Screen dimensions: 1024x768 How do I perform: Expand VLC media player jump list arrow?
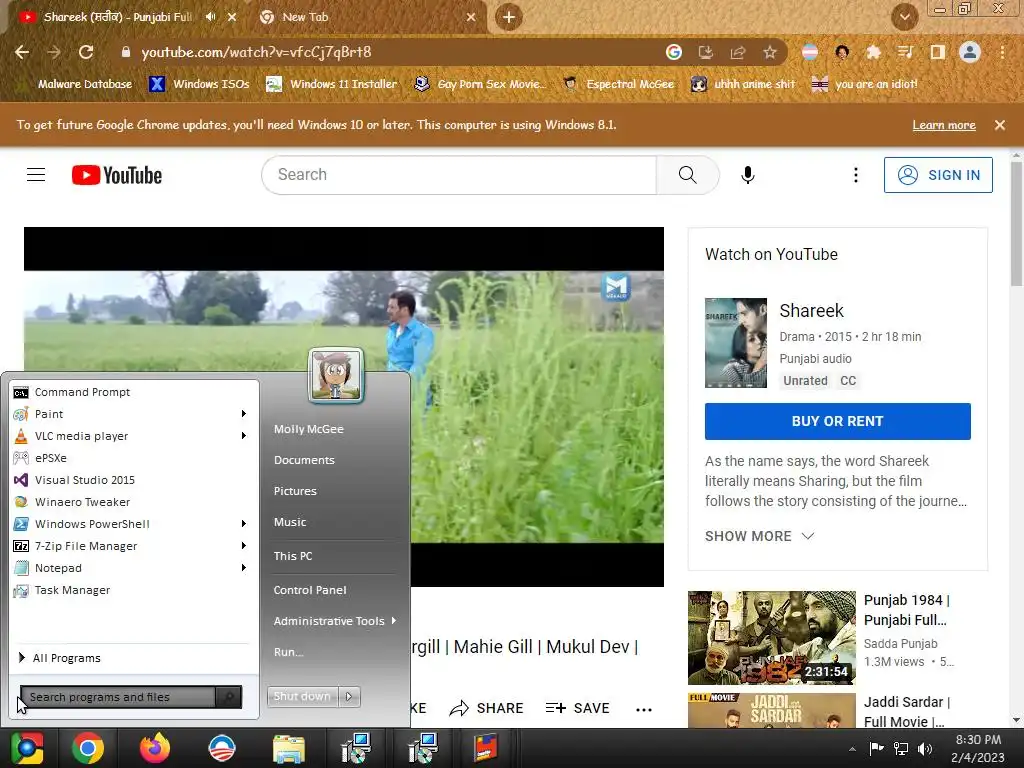point(244,436)
